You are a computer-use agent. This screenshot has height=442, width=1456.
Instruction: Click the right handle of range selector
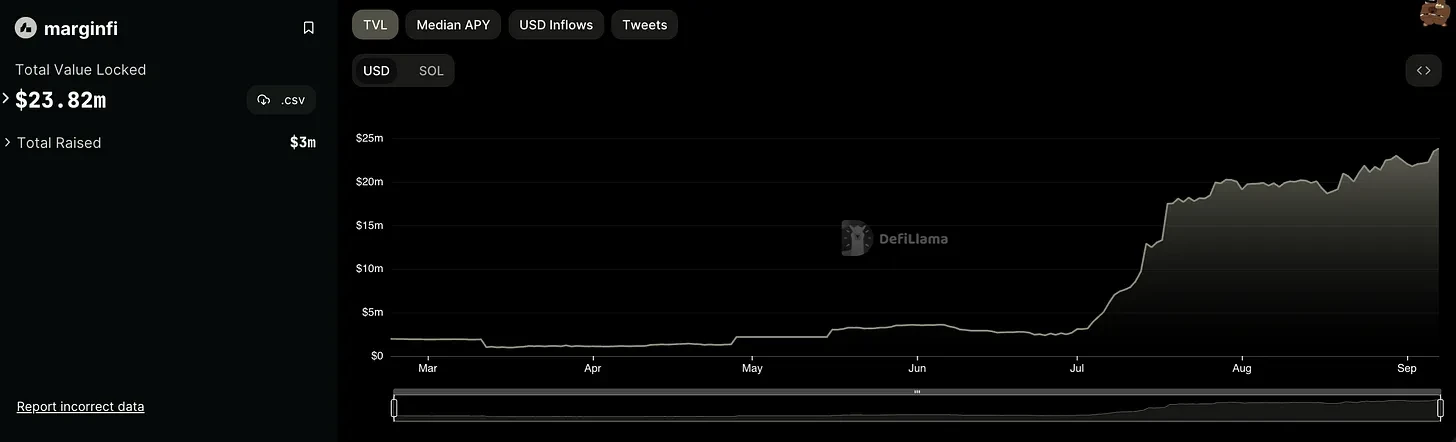coord(1440,407)
